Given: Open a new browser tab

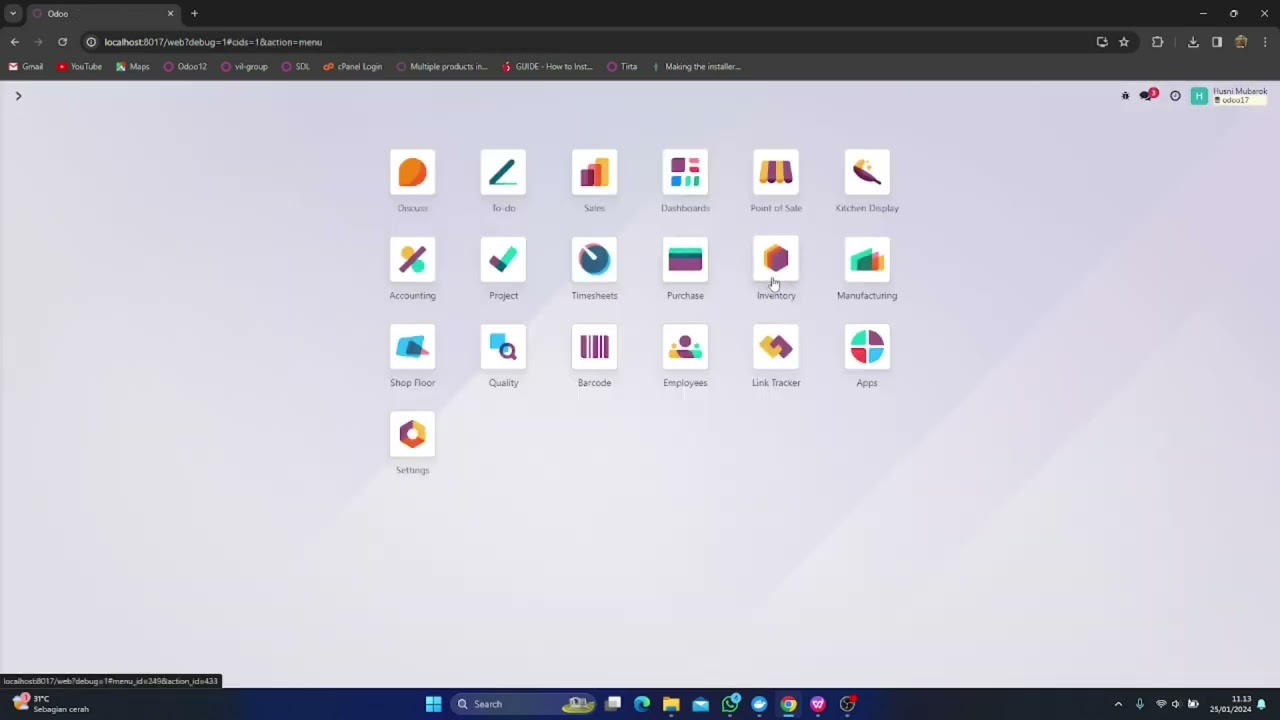Looking at the screenshot, I should click(194, 14).
